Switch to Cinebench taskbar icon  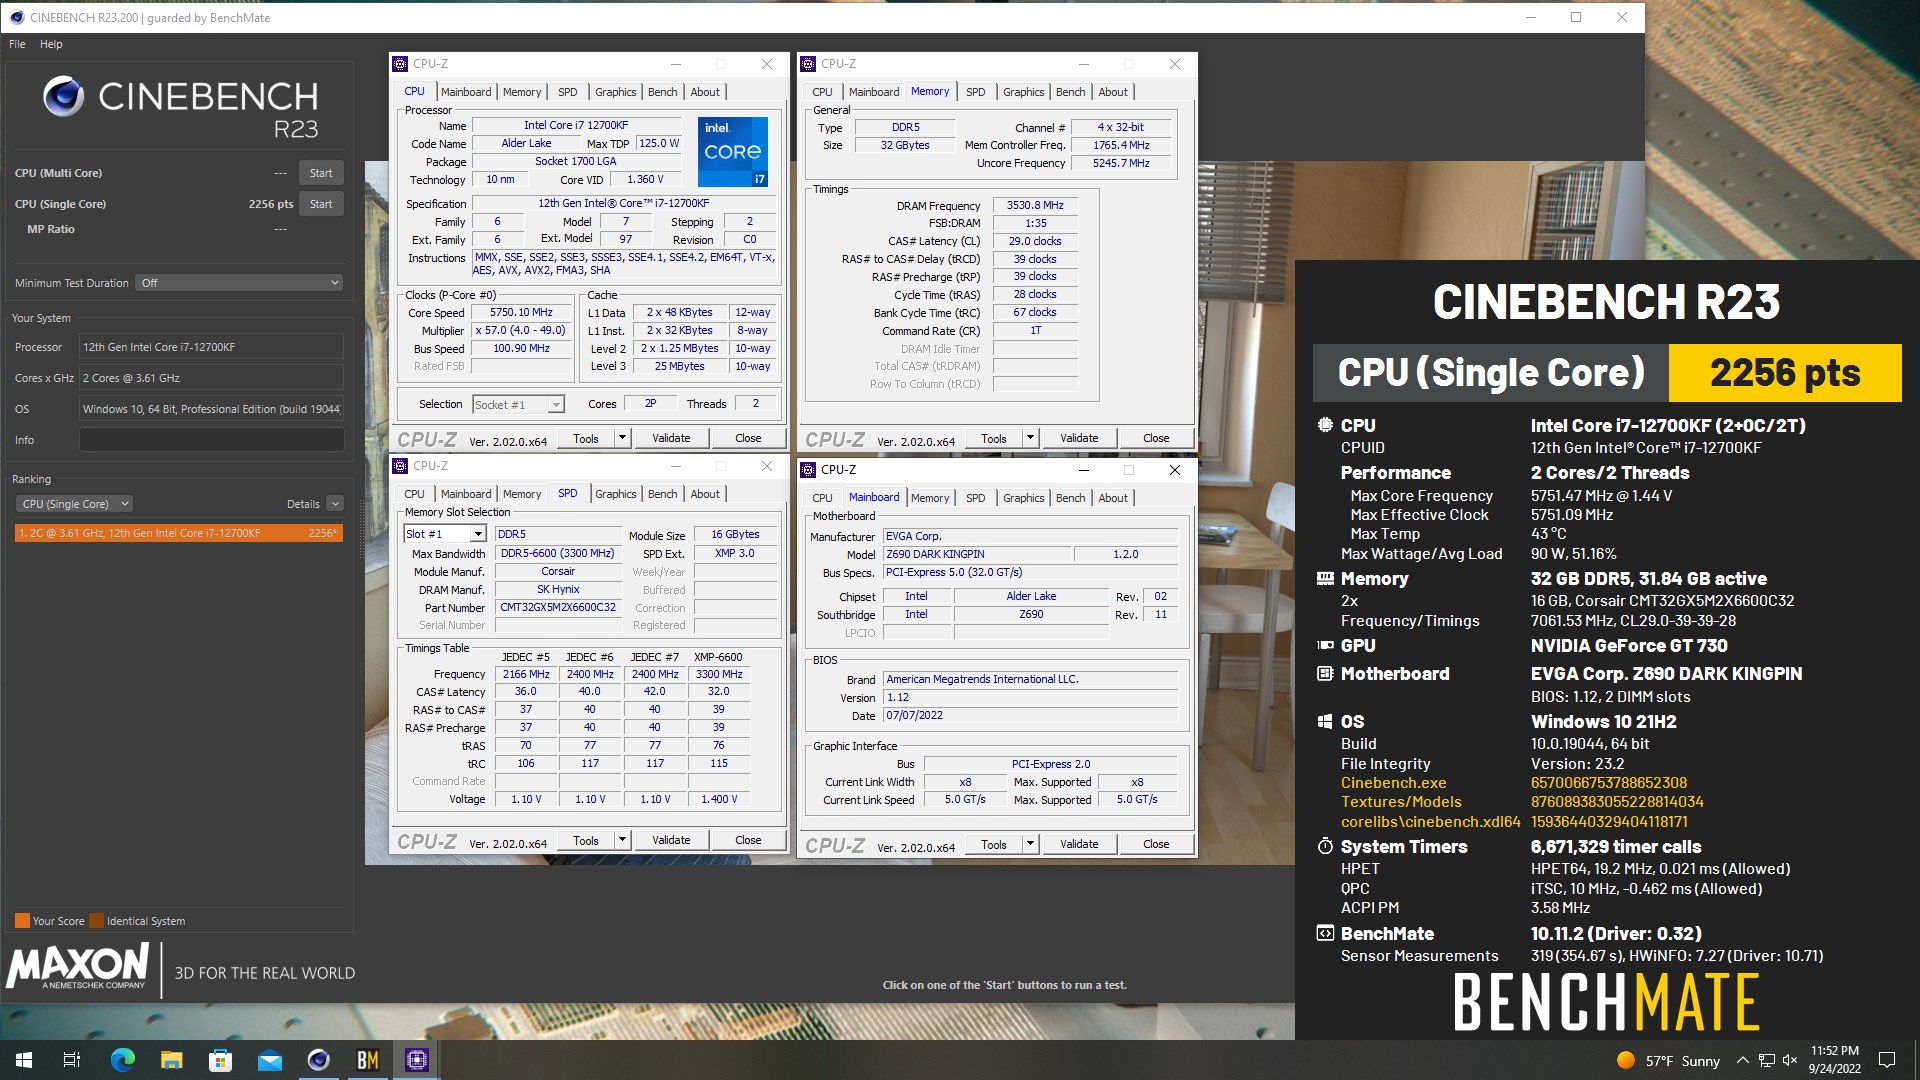point(318,1060)
